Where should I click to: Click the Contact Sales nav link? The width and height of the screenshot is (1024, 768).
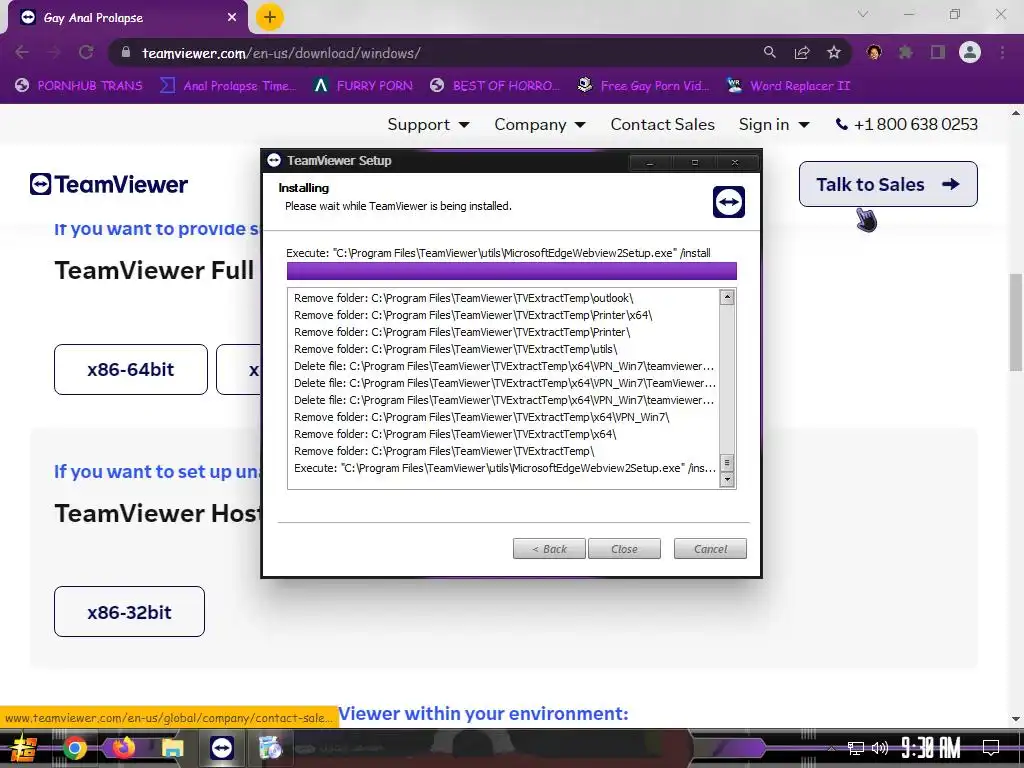(662, 124)
